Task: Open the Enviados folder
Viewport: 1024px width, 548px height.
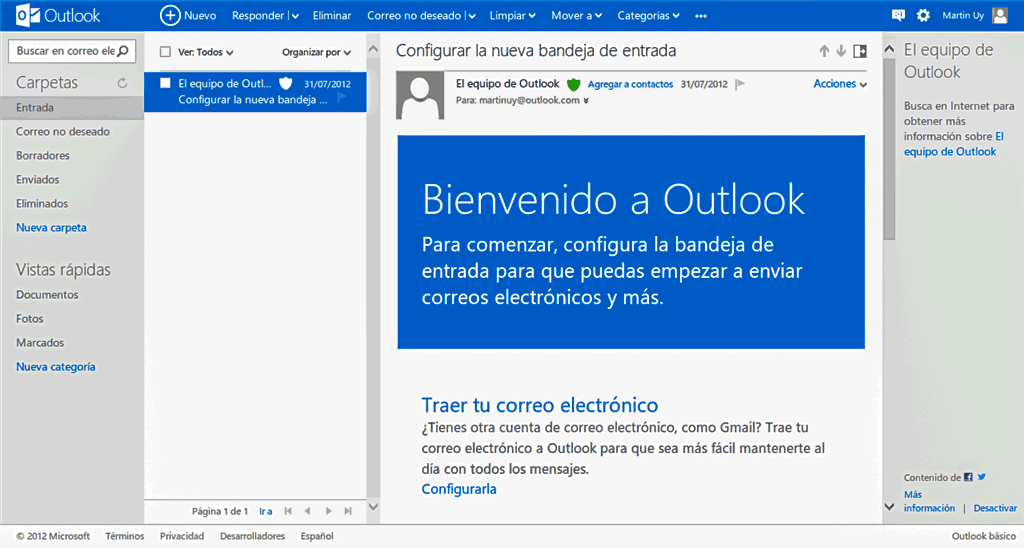Action: (x=38, y=179)
